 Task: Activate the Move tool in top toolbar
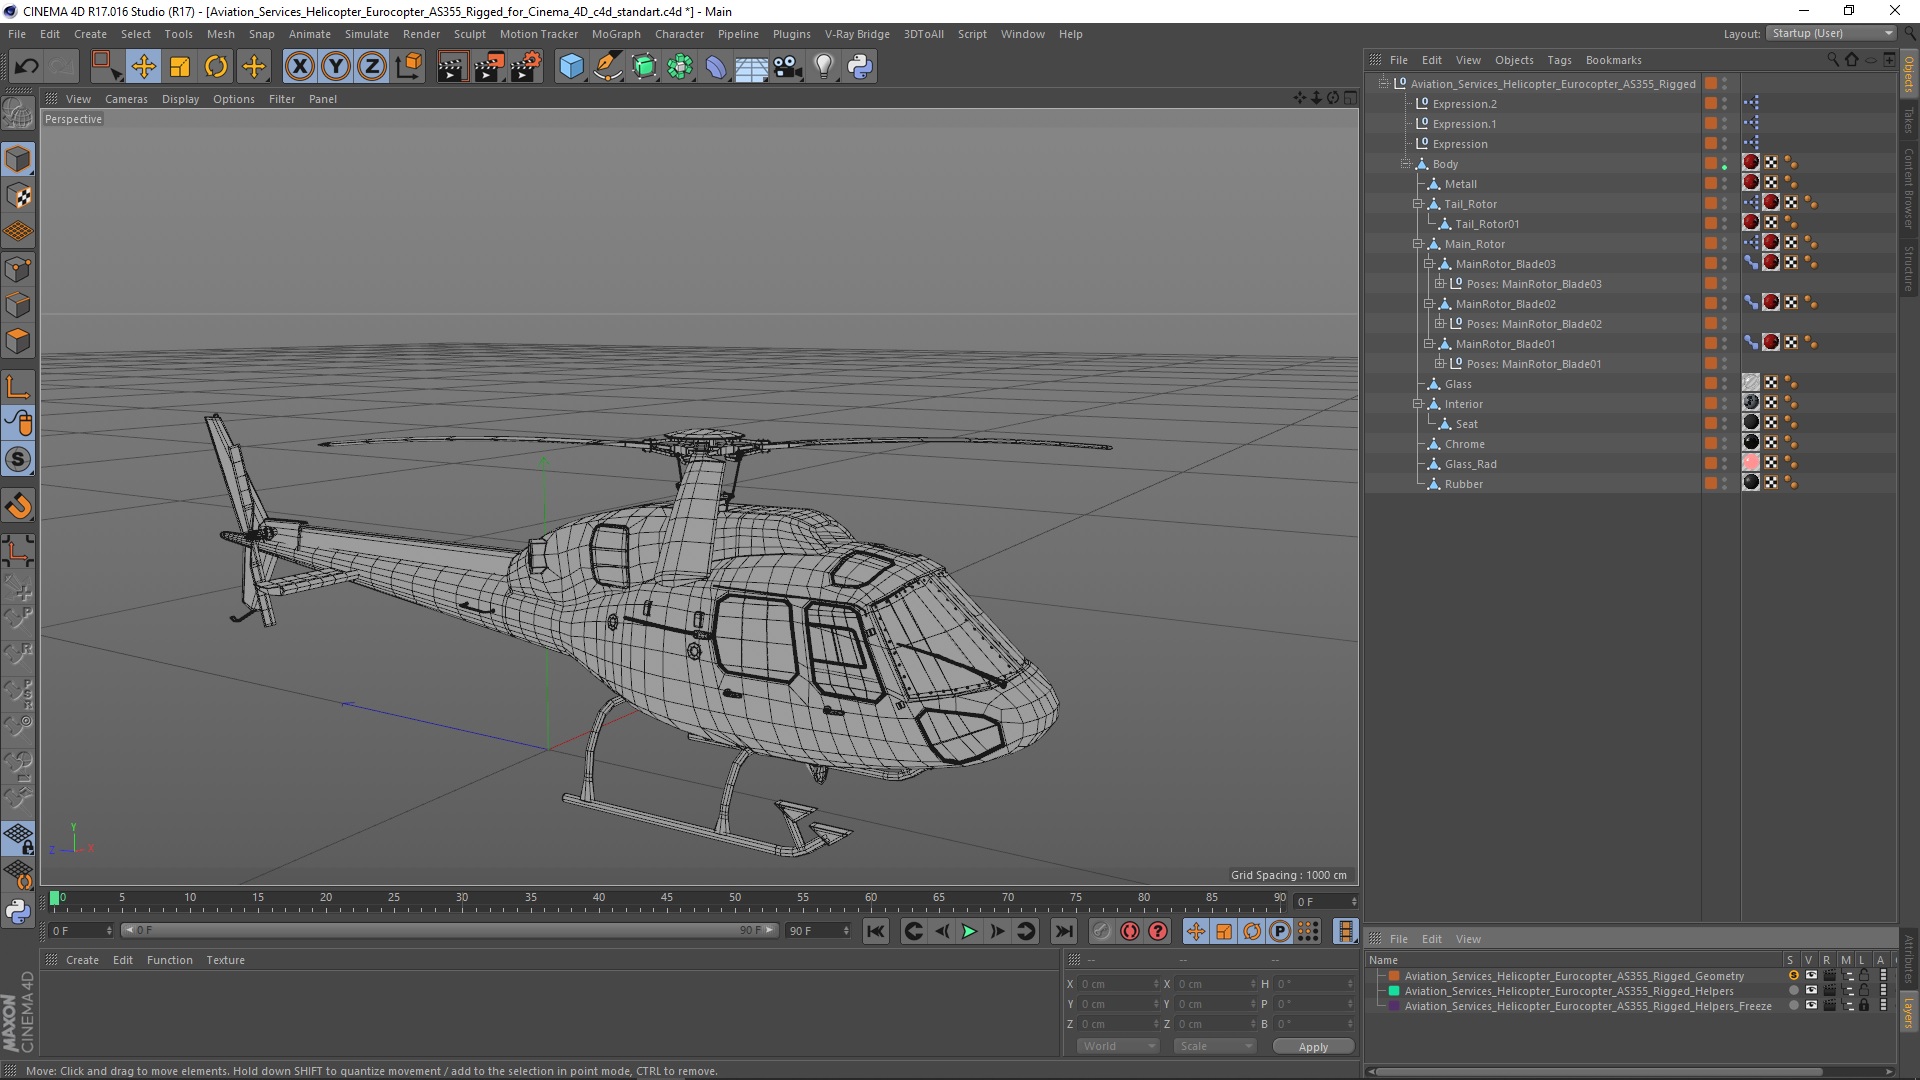(143, 67)
